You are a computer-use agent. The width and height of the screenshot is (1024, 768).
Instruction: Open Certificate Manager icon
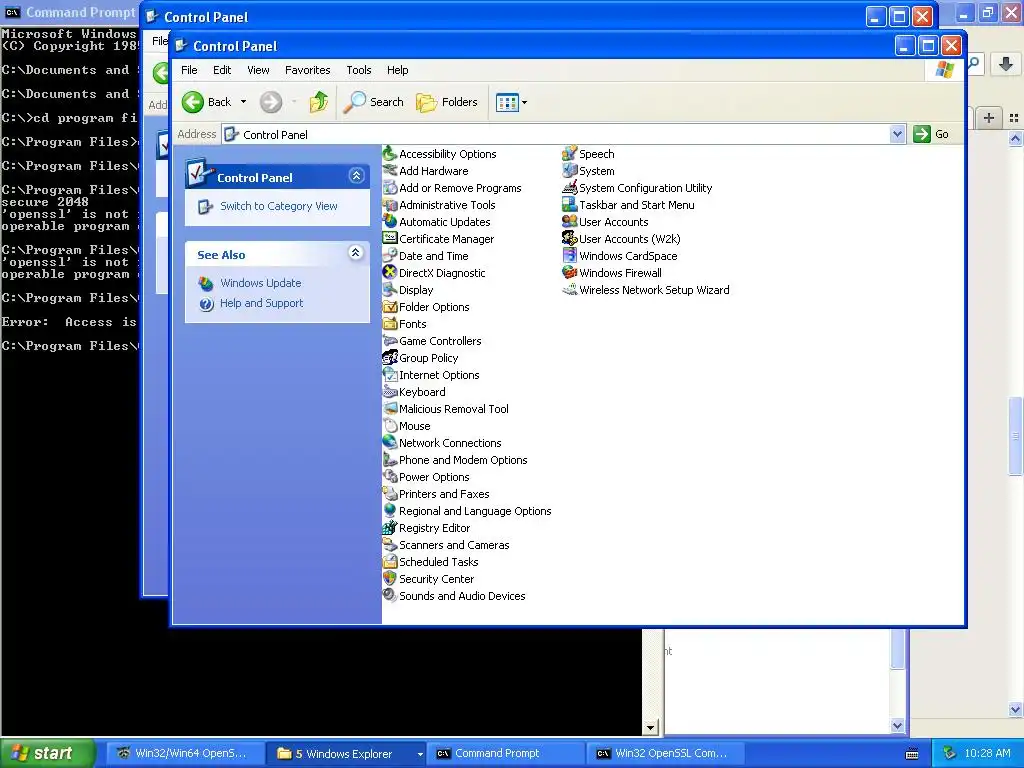click(x=390, y=238)
